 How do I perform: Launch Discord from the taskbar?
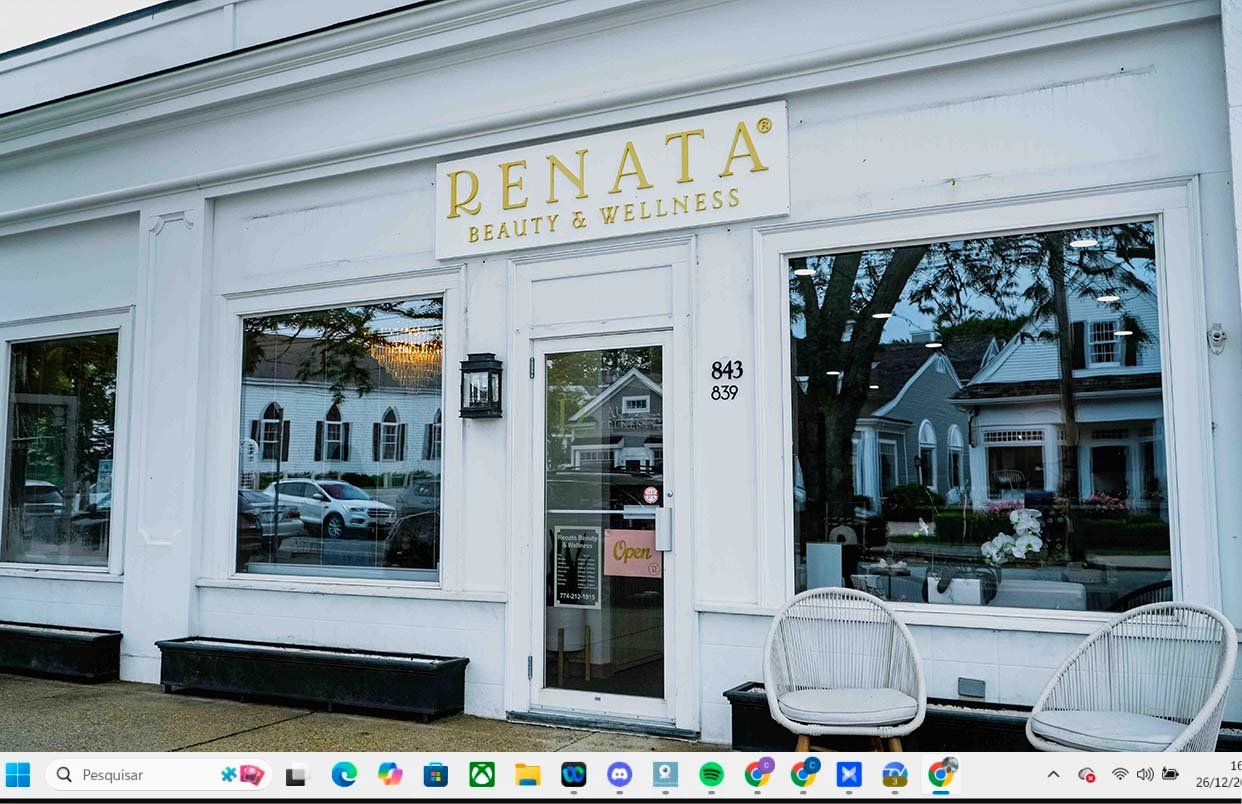pos(618,775)
